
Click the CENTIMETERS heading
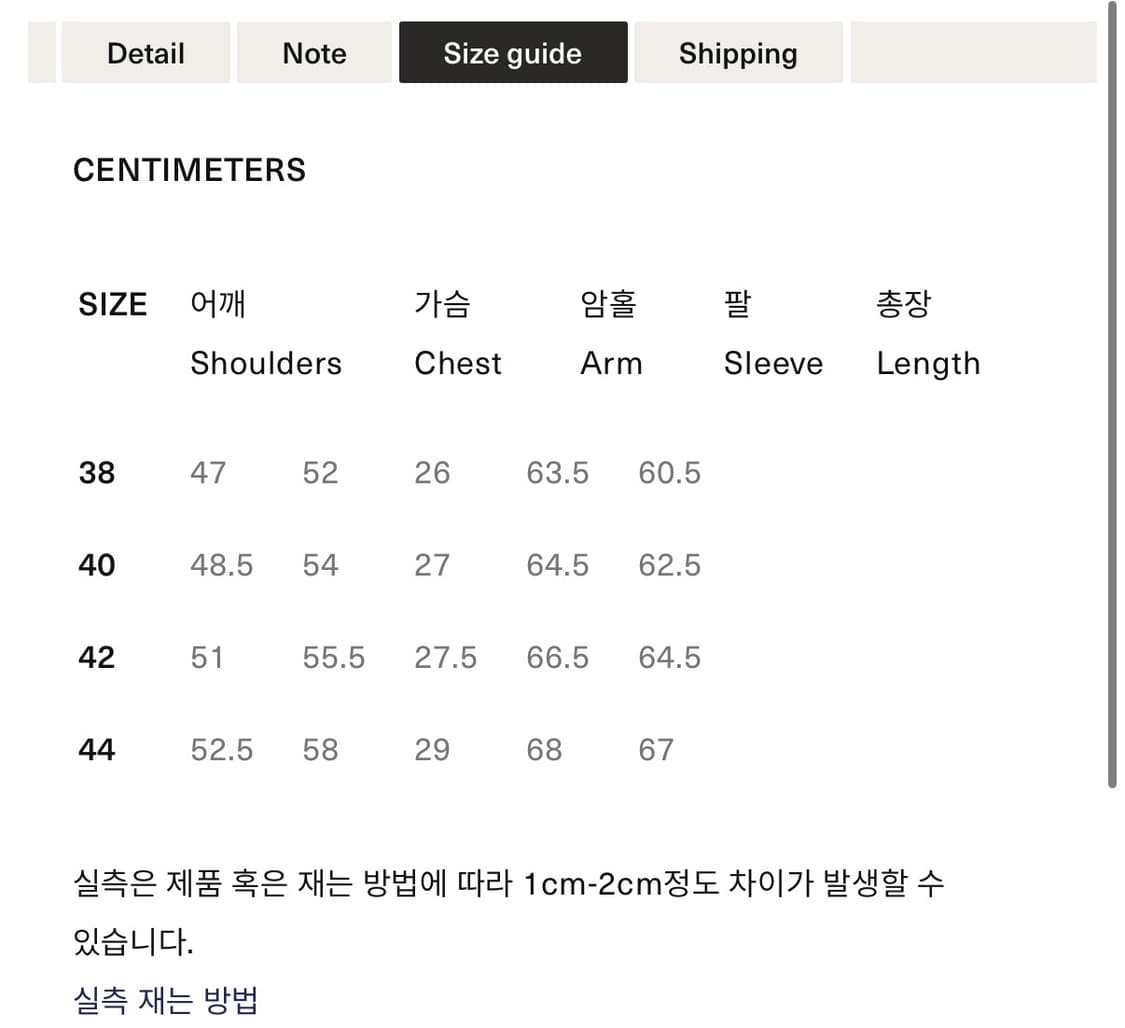[x=189, y=170]
